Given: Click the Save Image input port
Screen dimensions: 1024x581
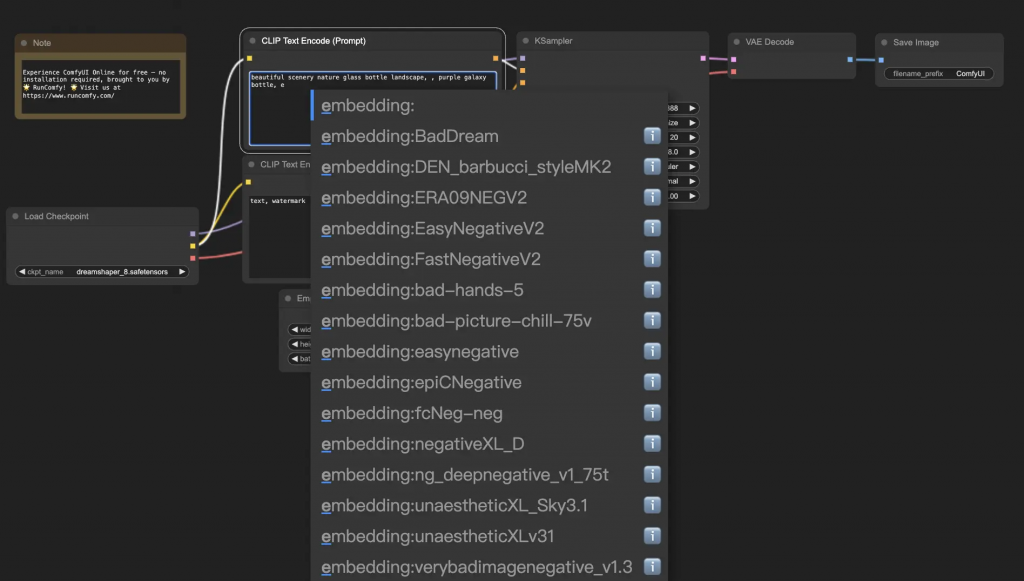Looking at the screenshot, I should 881,60.
